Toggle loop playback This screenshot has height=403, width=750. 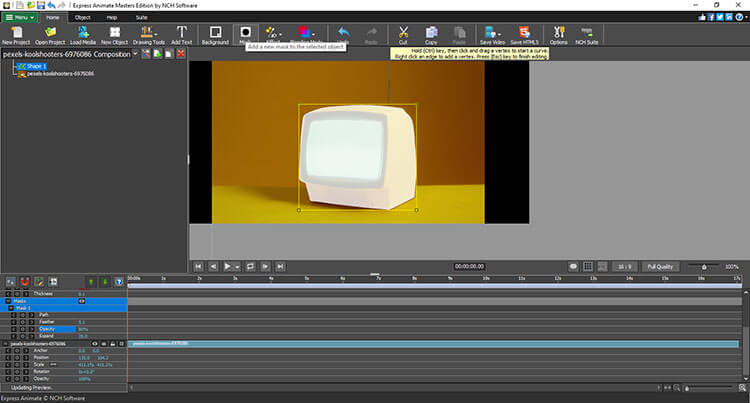(250, 267)
